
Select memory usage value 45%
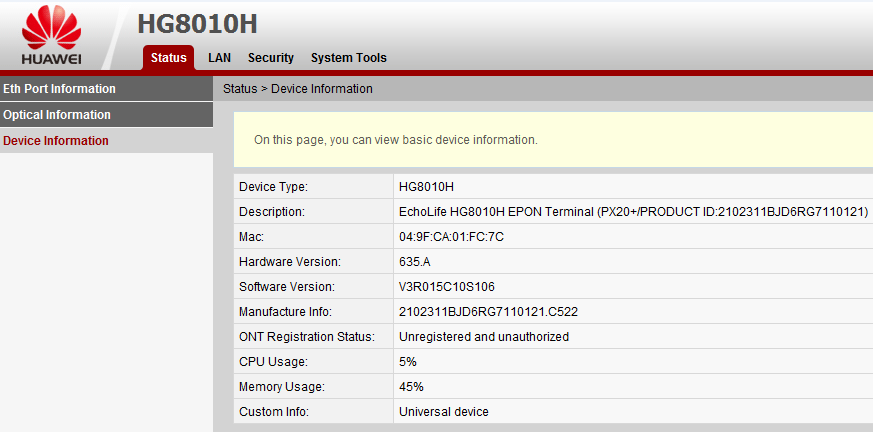411,387
